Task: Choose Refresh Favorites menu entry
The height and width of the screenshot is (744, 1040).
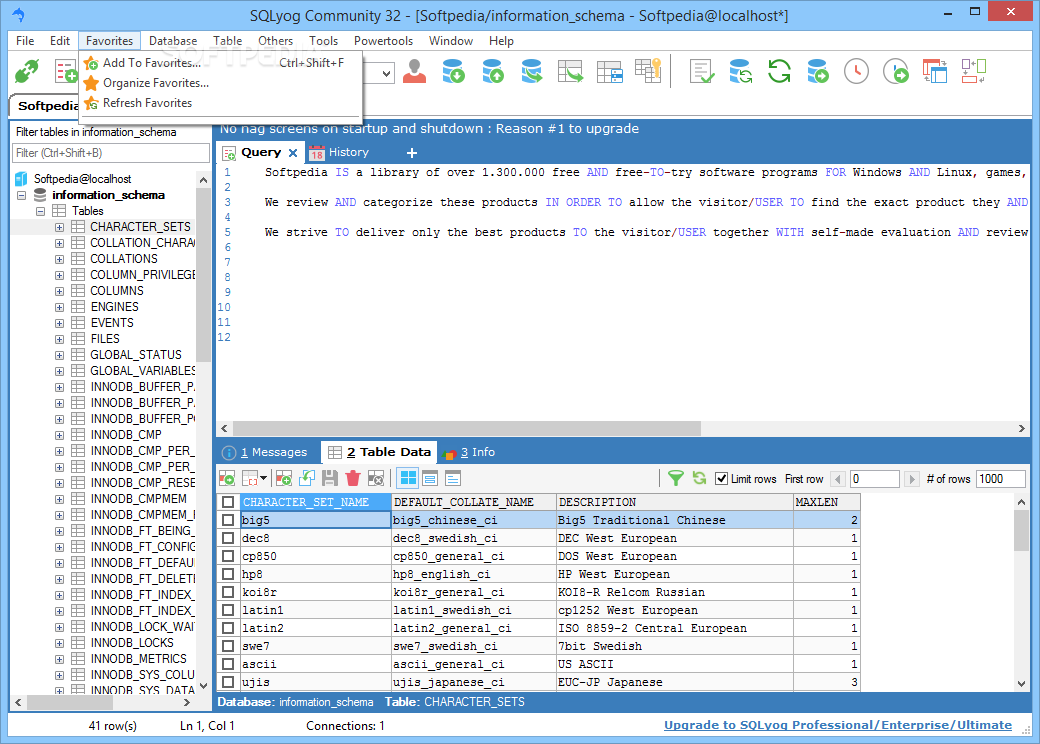Action: tap(221, 103)
